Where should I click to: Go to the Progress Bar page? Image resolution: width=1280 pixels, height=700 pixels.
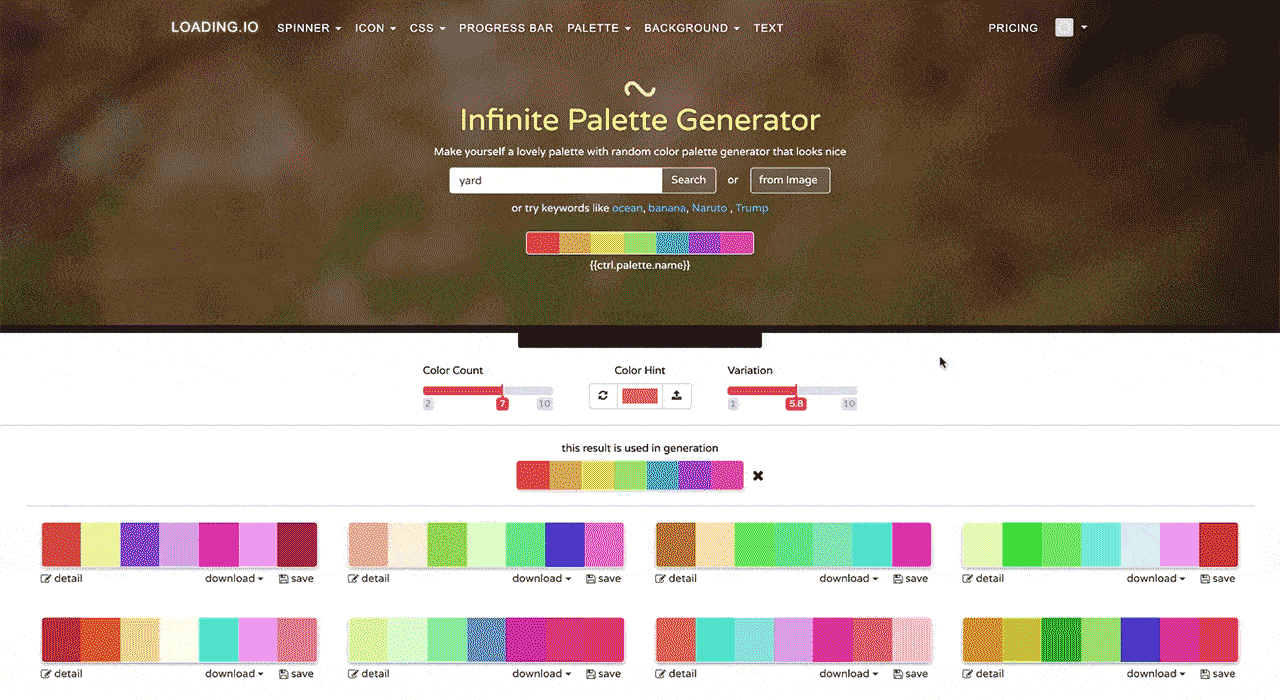[x=505, y=28]
